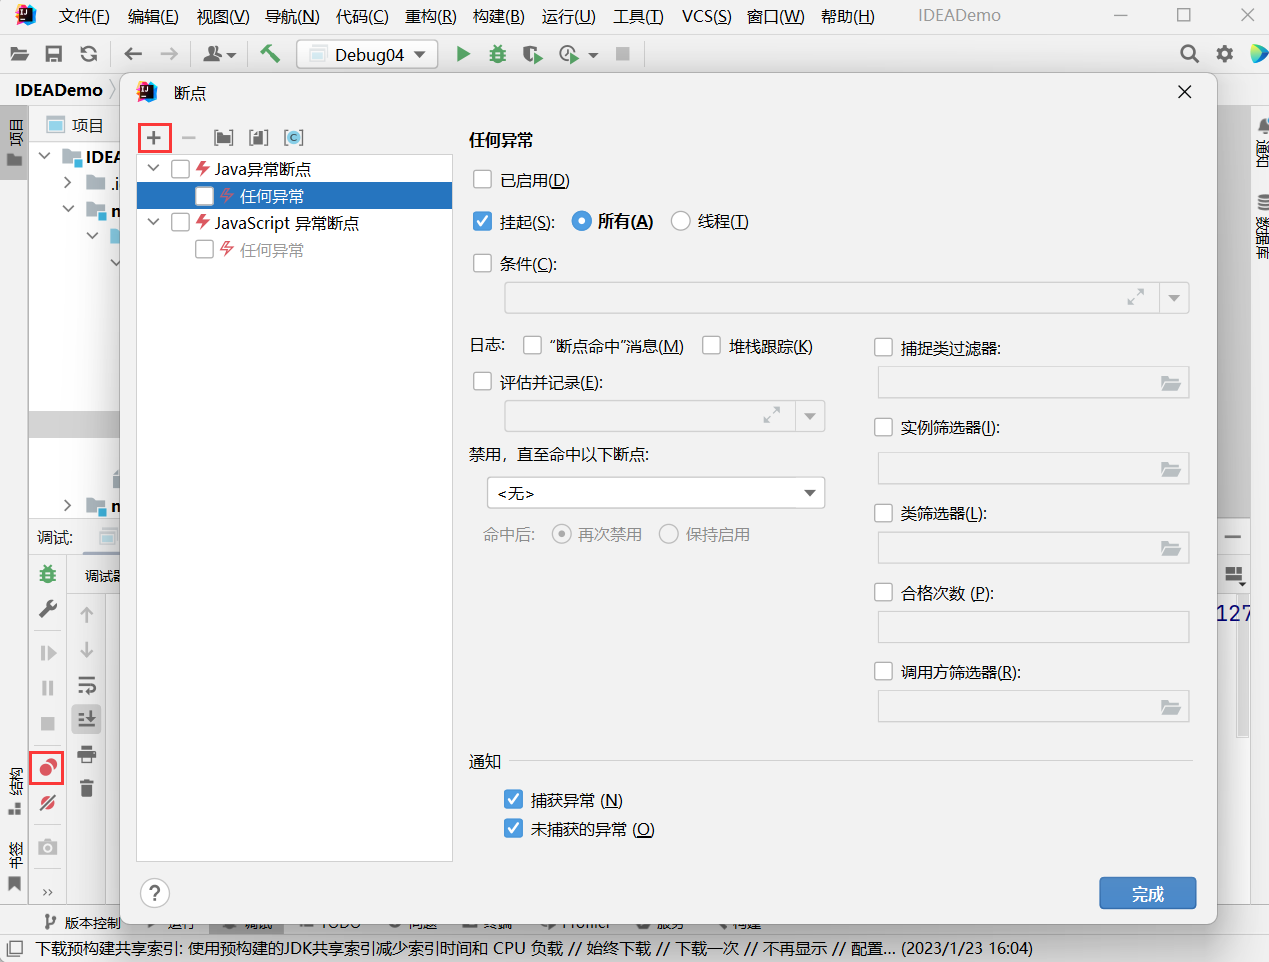The width and height of the screenshot is (1269, 962).
Task: Check the 堆栈跟踪 checkbox
Action: (x=712, y=345)
